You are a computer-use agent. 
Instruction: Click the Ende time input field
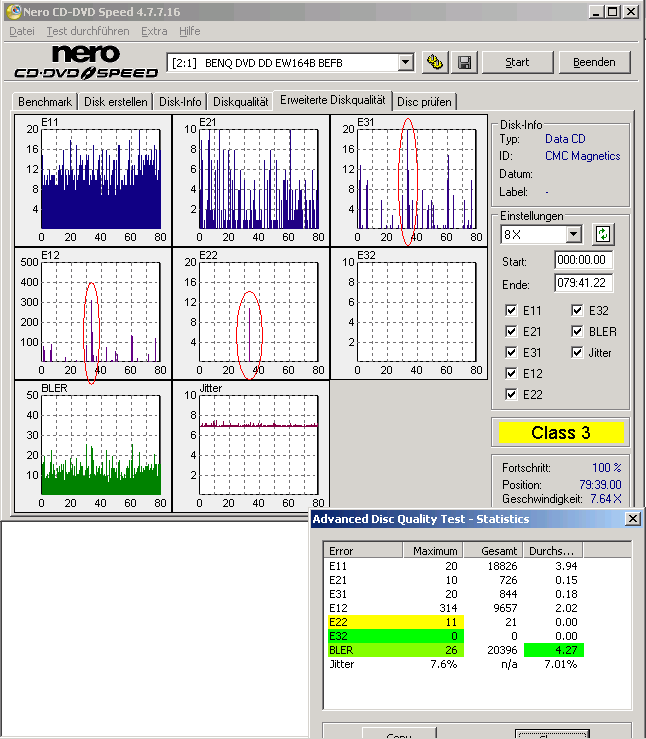click(582, 283)
